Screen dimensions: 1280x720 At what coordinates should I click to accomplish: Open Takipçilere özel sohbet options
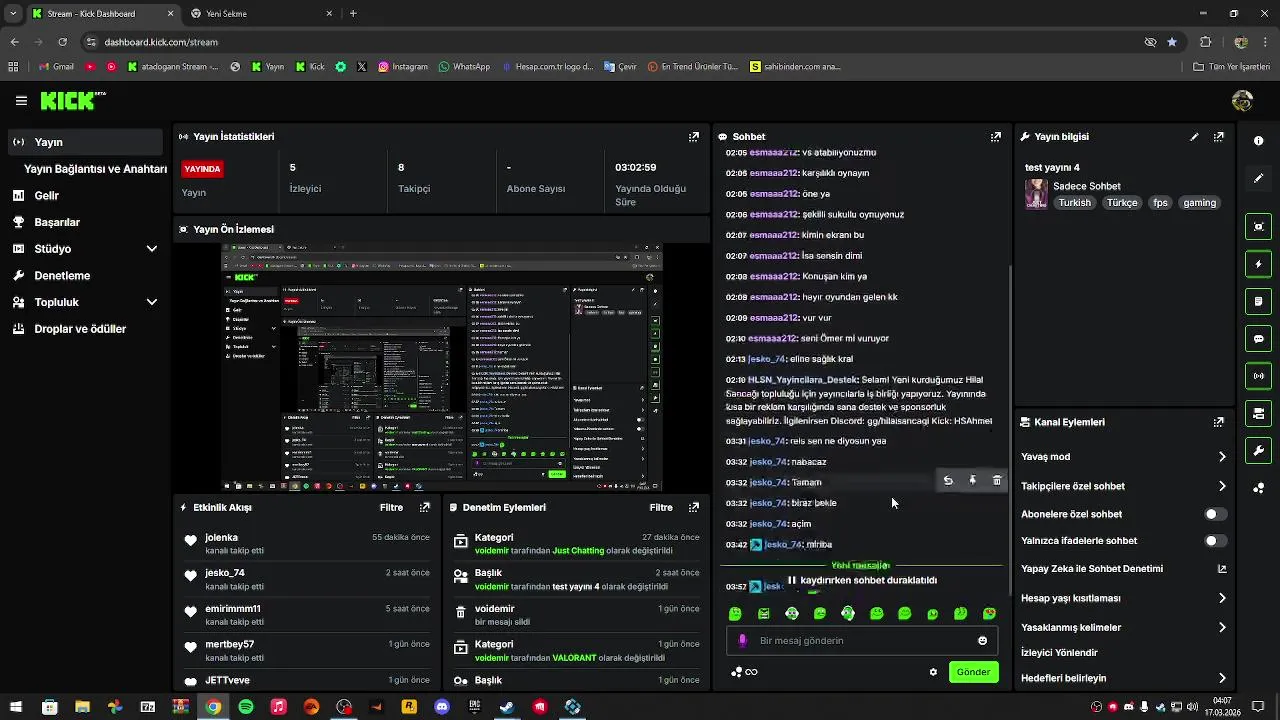point(1124,486)
